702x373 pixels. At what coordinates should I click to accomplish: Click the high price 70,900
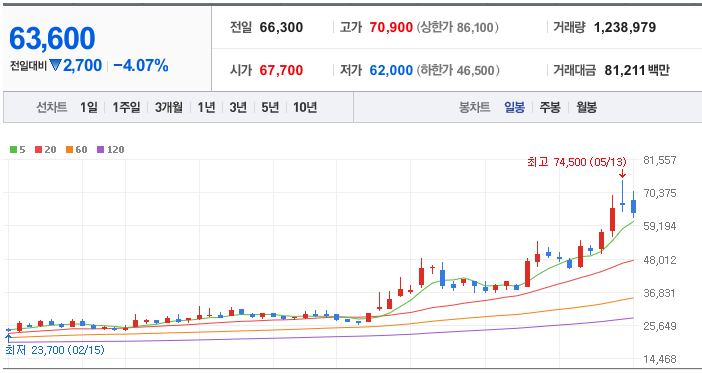(x=391, y=27)
